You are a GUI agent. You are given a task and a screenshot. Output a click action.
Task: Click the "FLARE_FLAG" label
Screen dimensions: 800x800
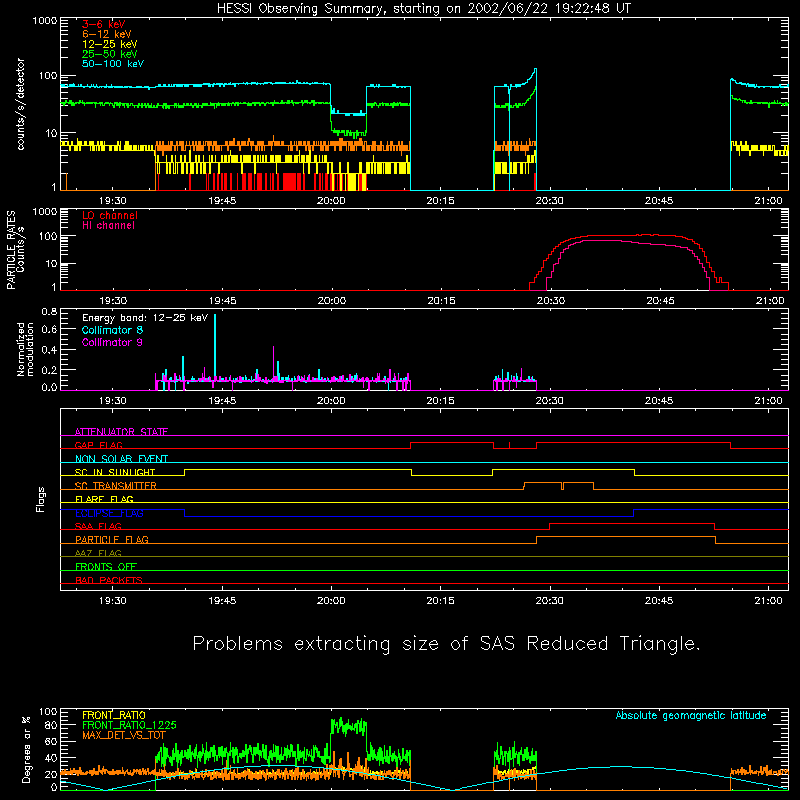(x=104, y=499)
